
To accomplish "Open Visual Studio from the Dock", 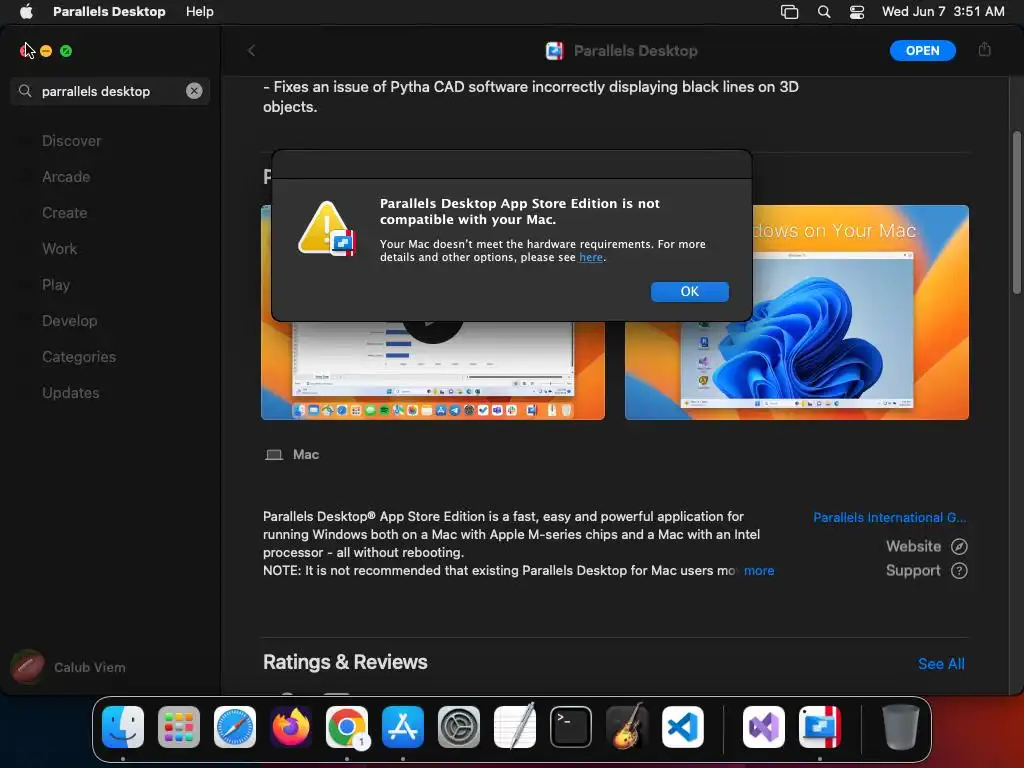I will point(764,727).
